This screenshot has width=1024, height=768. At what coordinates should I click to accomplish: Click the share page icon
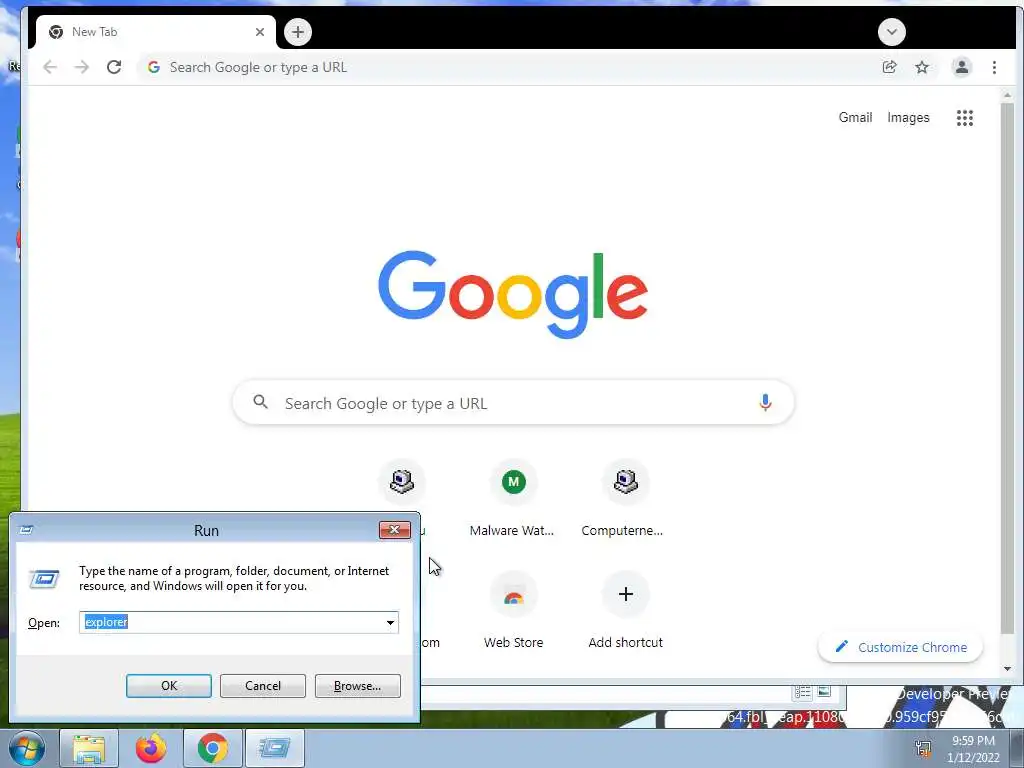(x=889, y=67)
